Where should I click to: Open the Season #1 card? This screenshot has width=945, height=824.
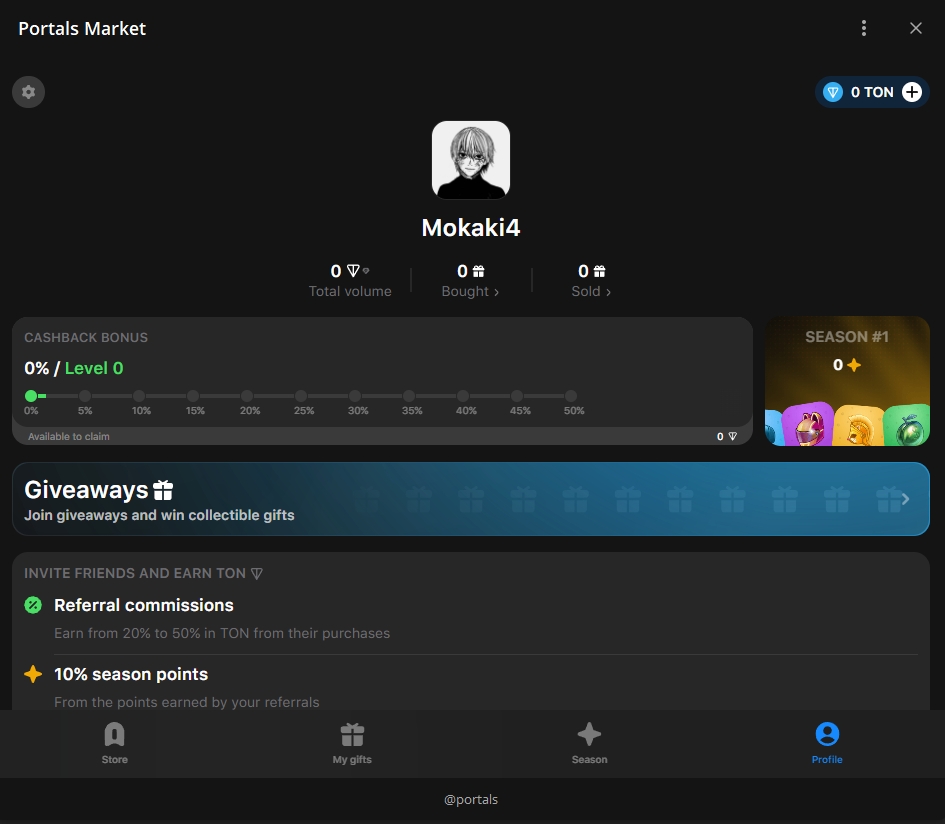[847, 381]
